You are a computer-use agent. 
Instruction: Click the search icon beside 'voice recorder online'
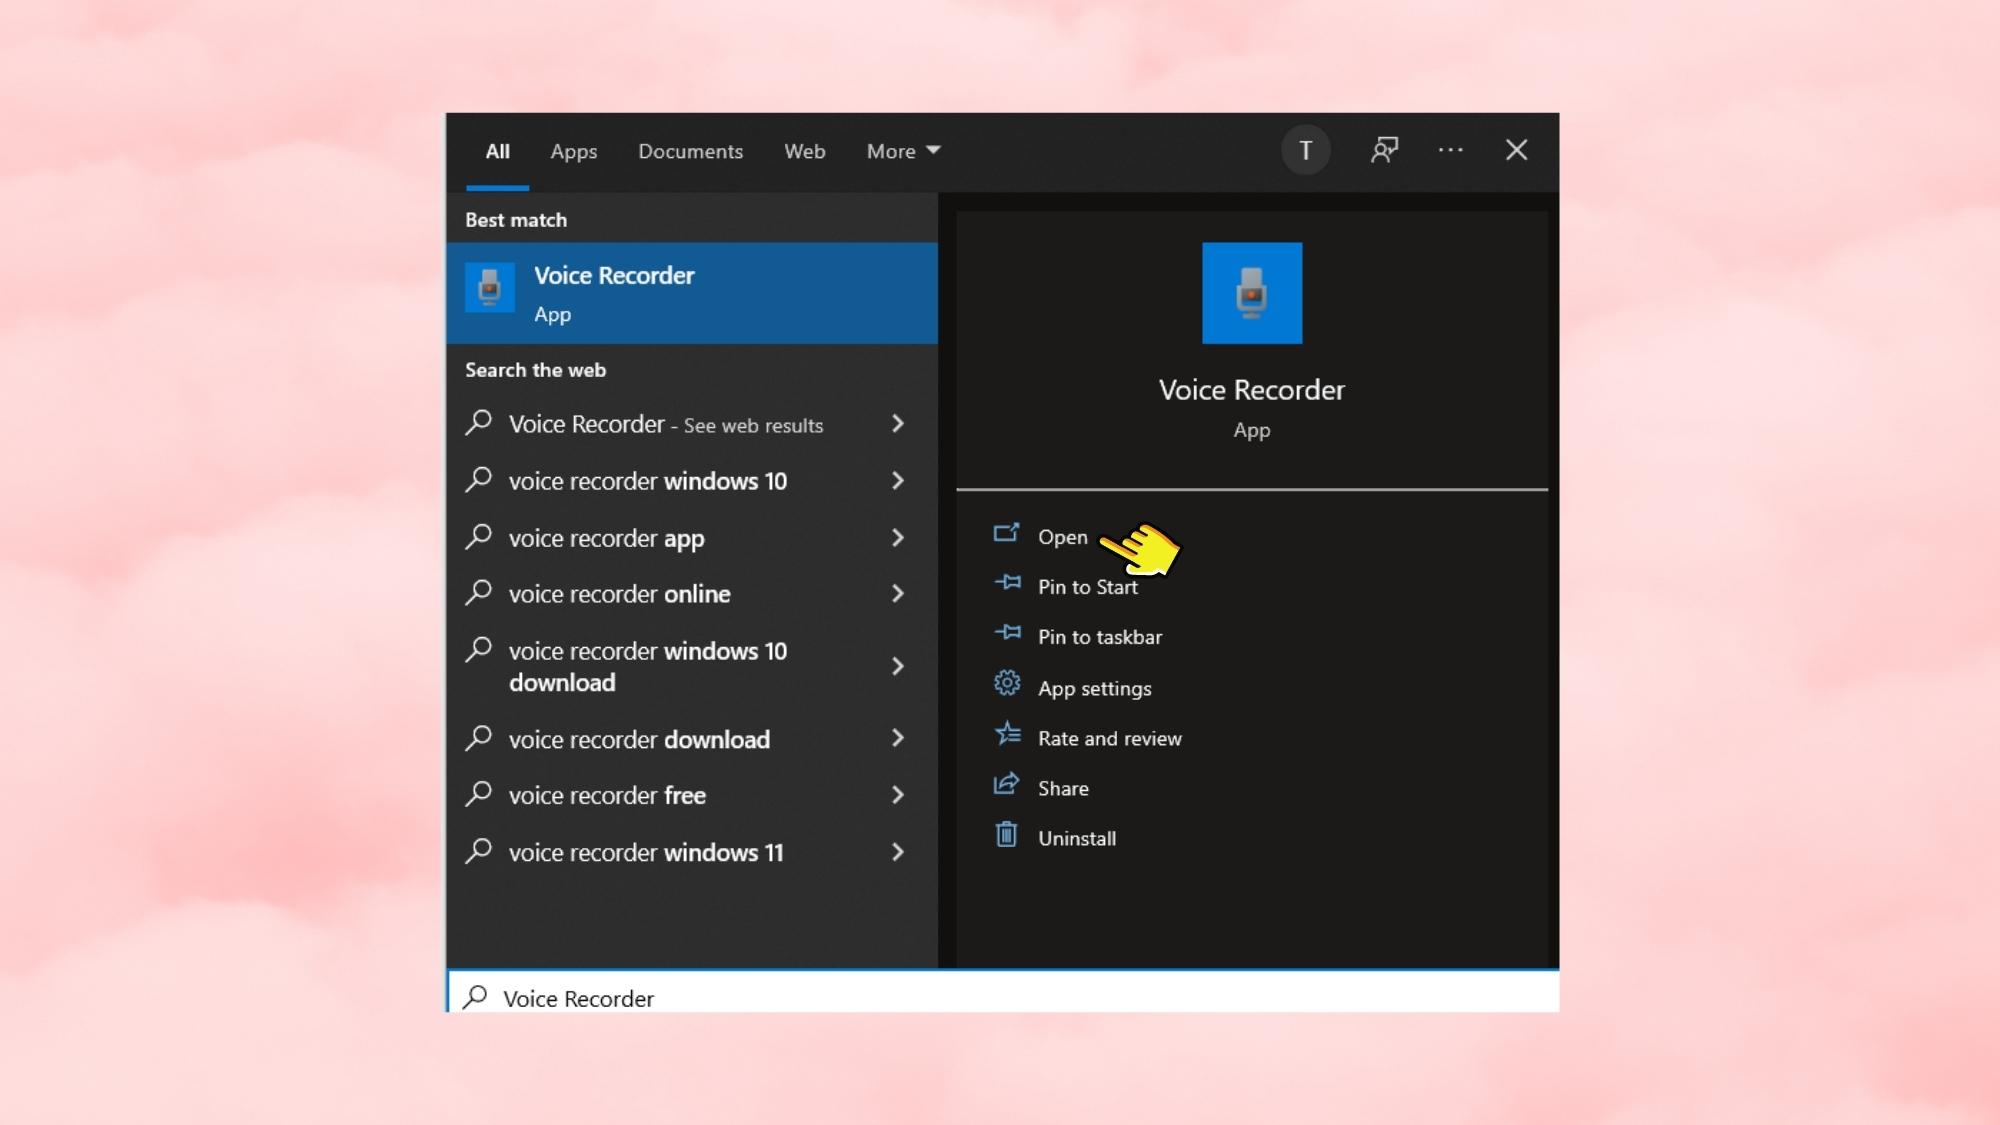(479, 593)
